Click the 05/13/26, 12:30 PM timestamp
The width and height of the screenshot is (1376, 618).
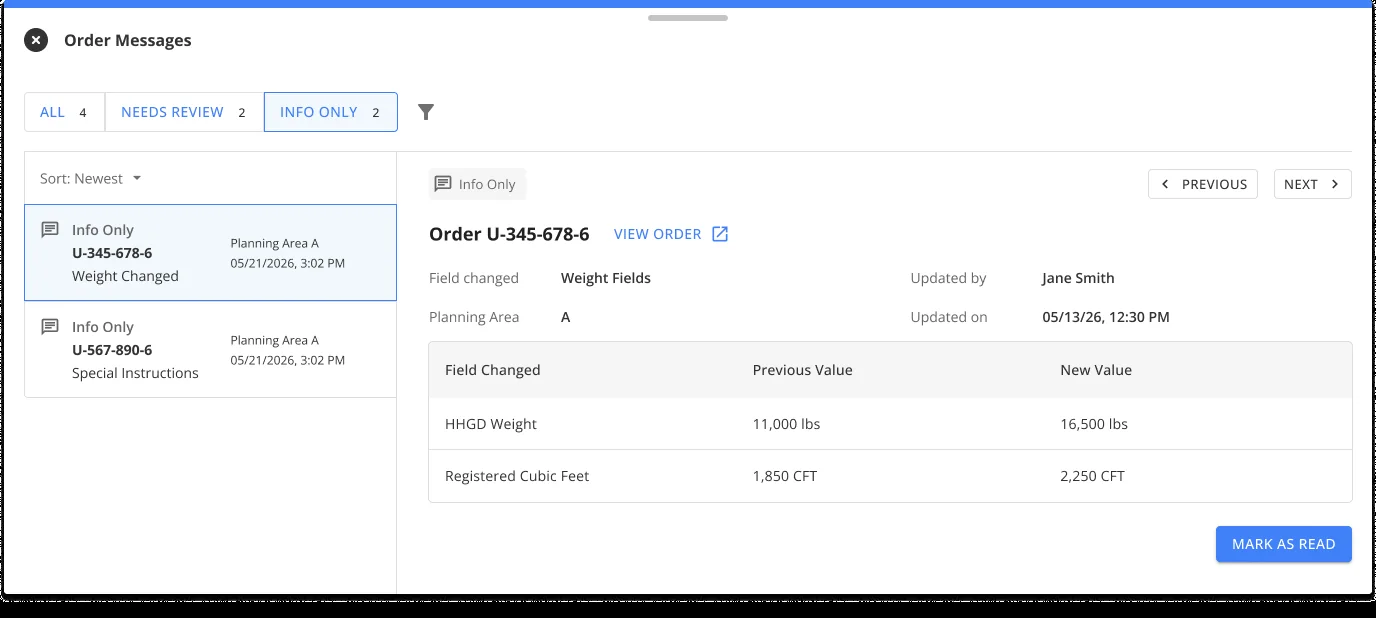pyautogui.click(x=1106, y=317)
